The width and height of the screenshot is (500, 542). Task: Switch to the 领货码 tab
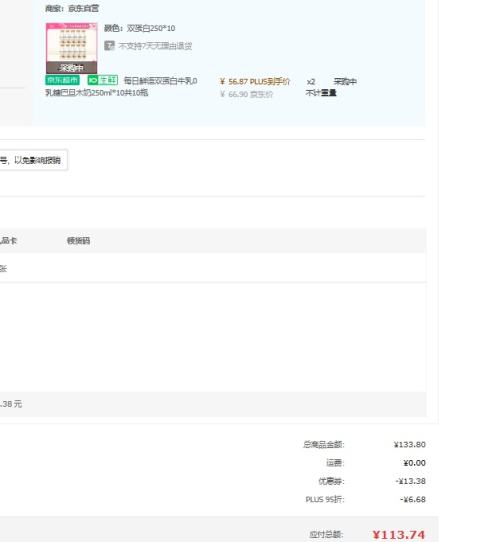point(78,241)
